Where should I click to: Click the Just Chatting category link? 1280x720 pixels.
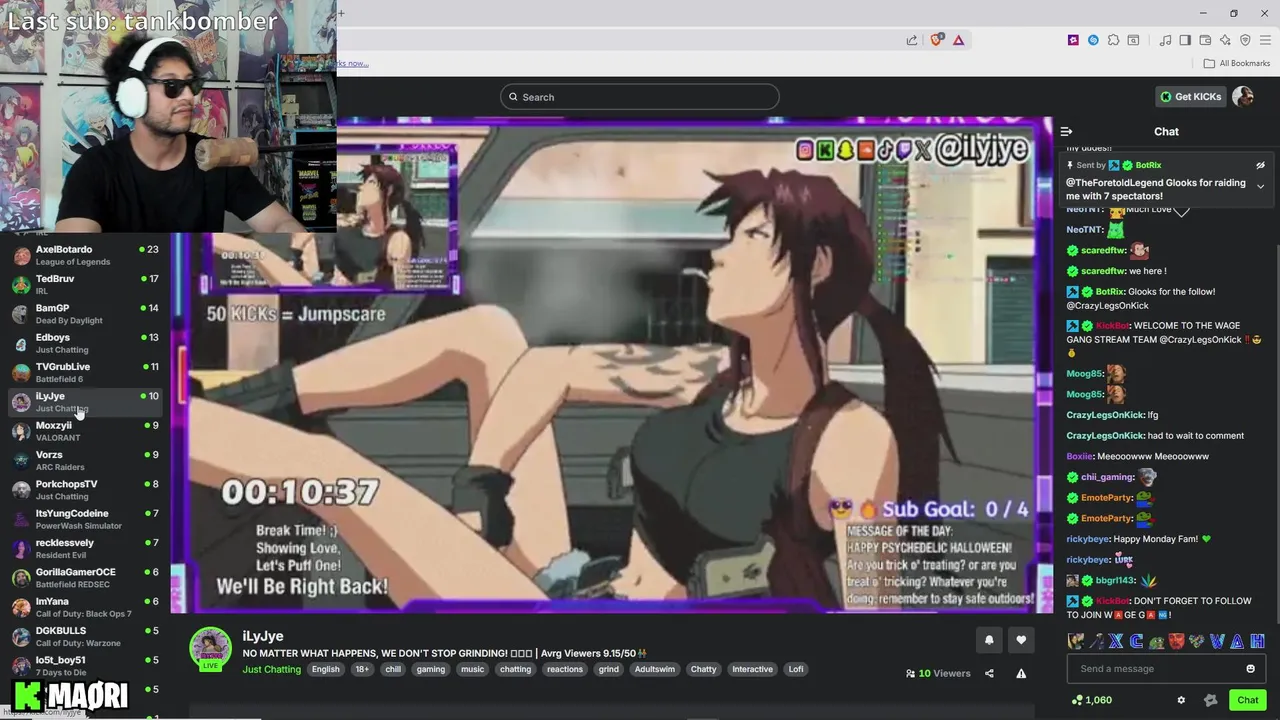(271, 669)
